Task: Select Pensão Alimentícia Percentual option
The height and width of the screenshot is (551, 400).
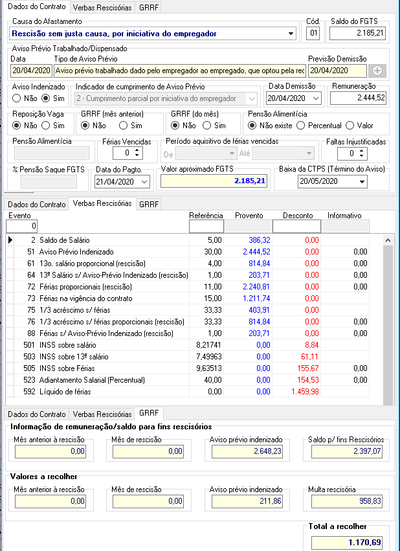Action: pyautogui.click(x=301, y=125)
